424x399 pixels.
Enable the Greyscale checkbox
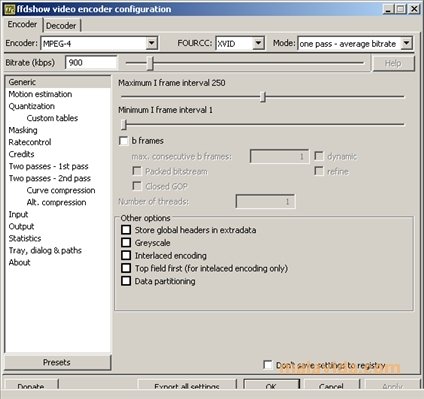pos(126,242)
